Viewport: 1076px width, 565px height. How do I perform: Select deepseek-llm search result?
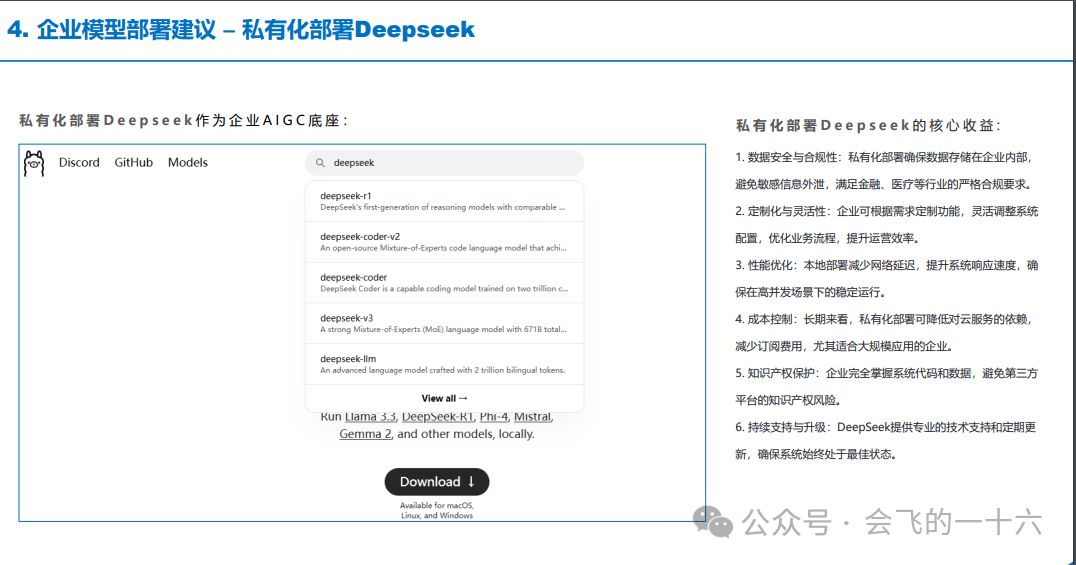pyautogui.click(x=444, y=364)
